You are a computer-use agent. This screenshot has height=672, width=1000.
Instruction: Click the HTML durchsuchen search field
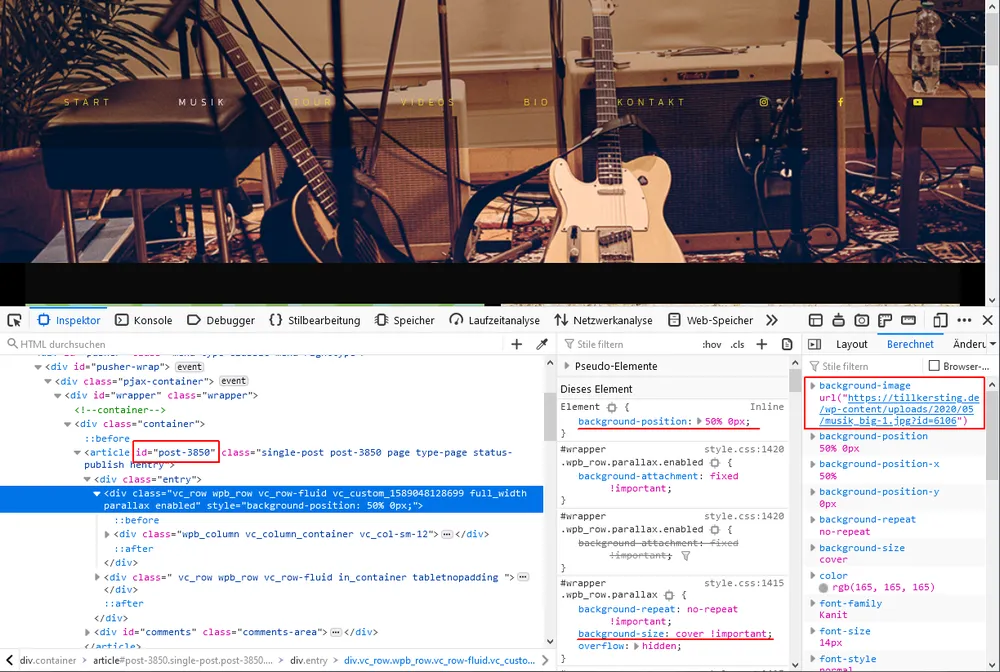click(255, 344)
